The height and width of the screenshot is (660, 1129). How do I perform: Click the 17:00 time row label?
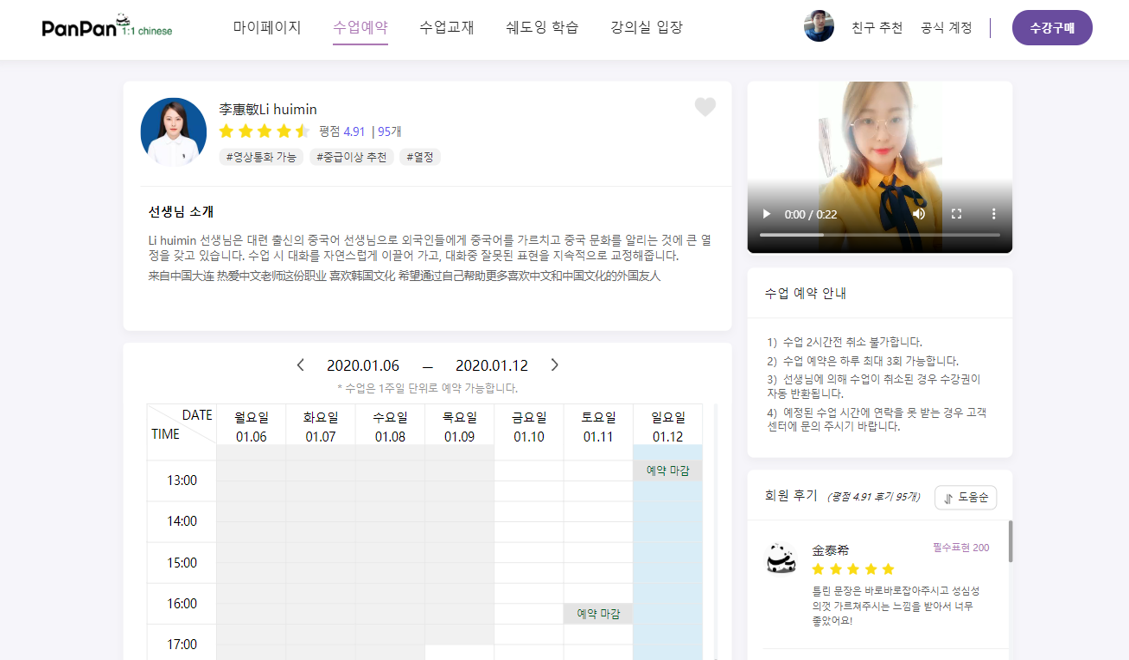(x=181, y=644)
